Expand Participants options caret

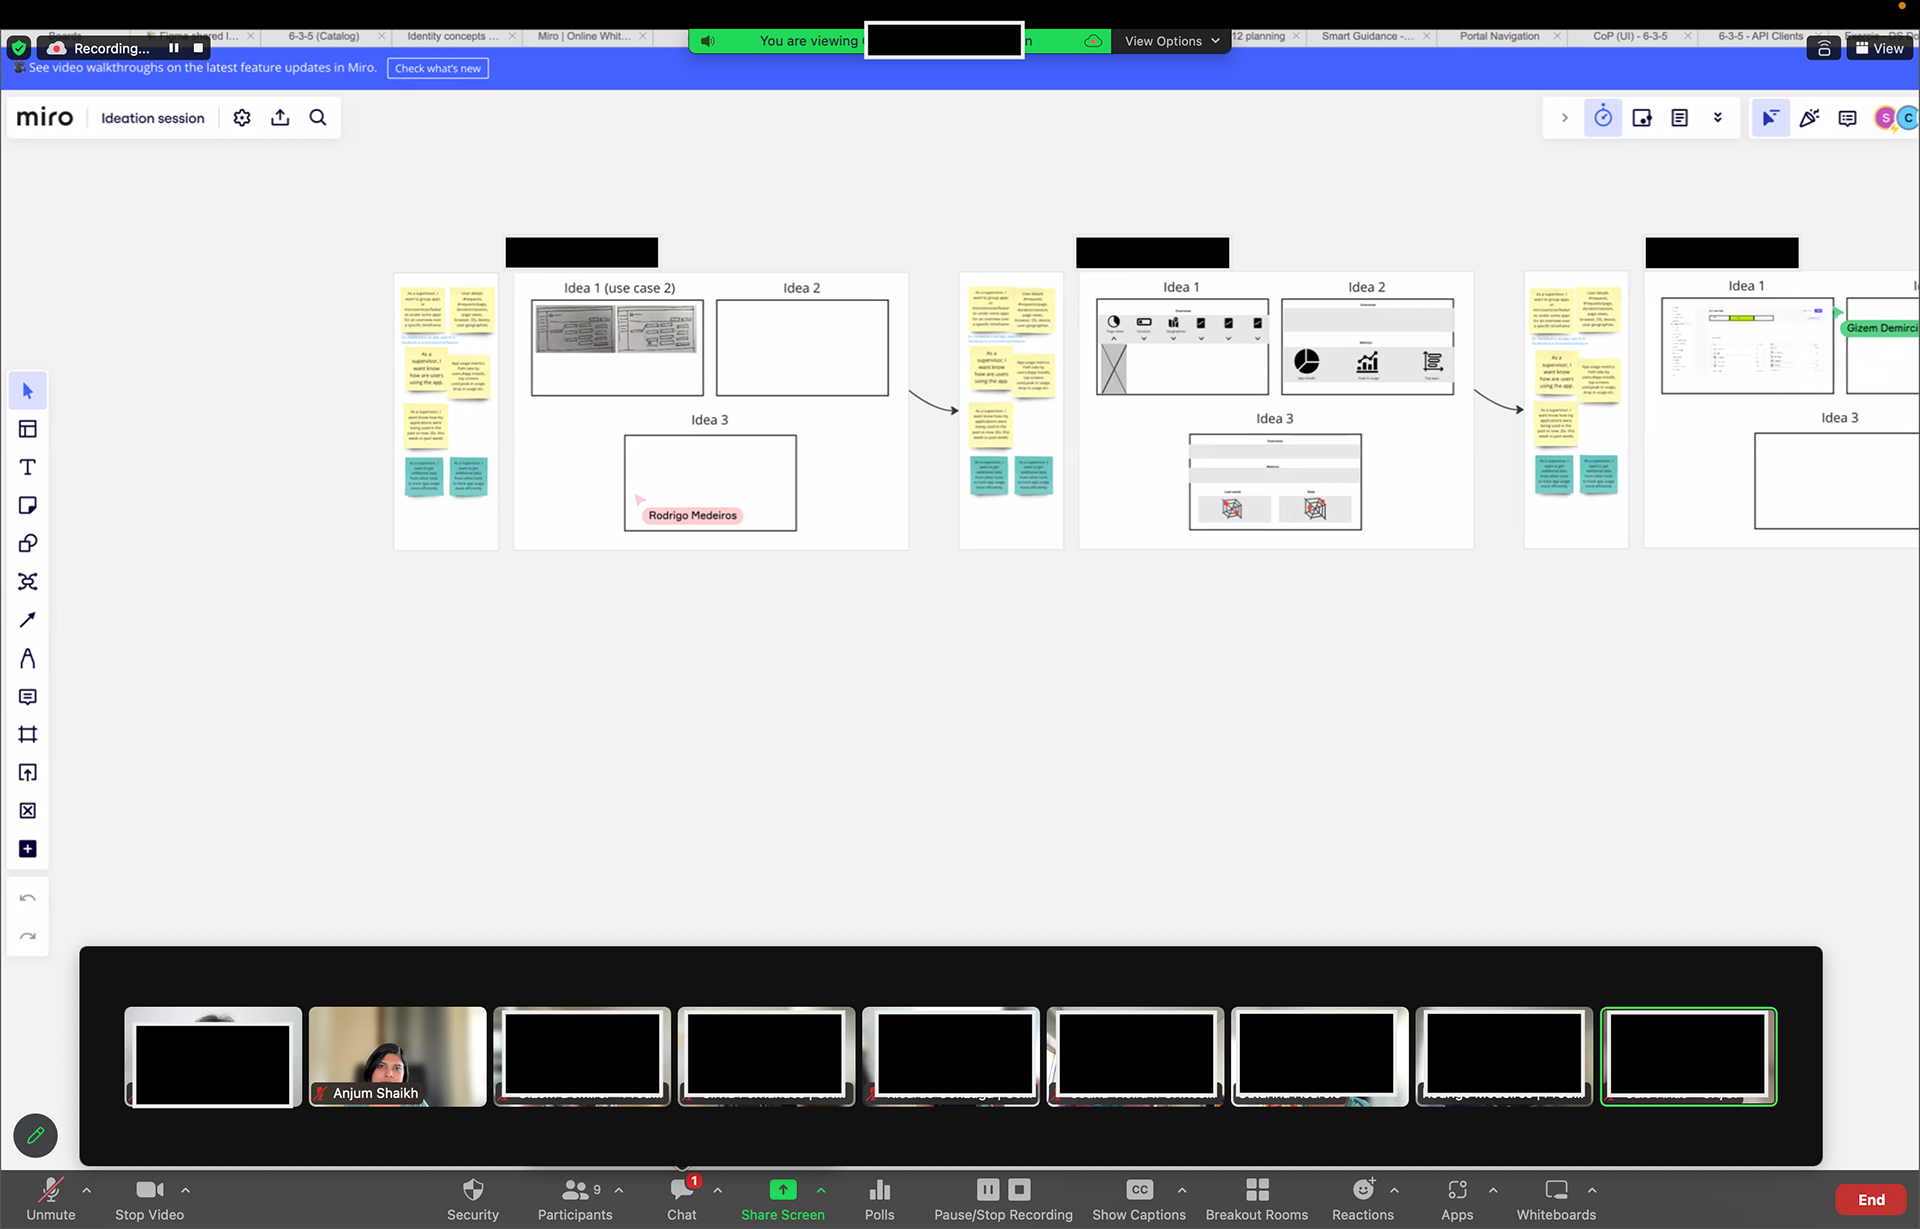click(x=619, y=1190)
